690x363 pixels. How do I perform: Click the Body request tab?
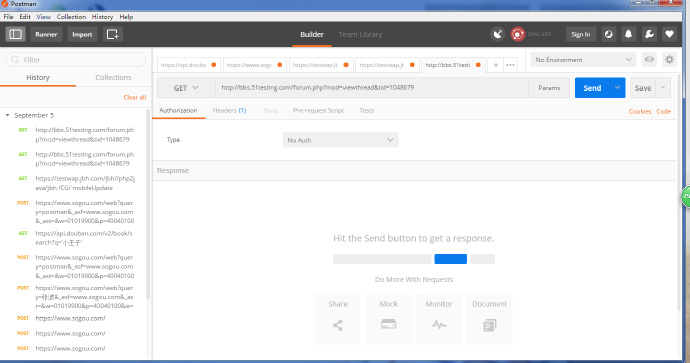click(271, 110)
